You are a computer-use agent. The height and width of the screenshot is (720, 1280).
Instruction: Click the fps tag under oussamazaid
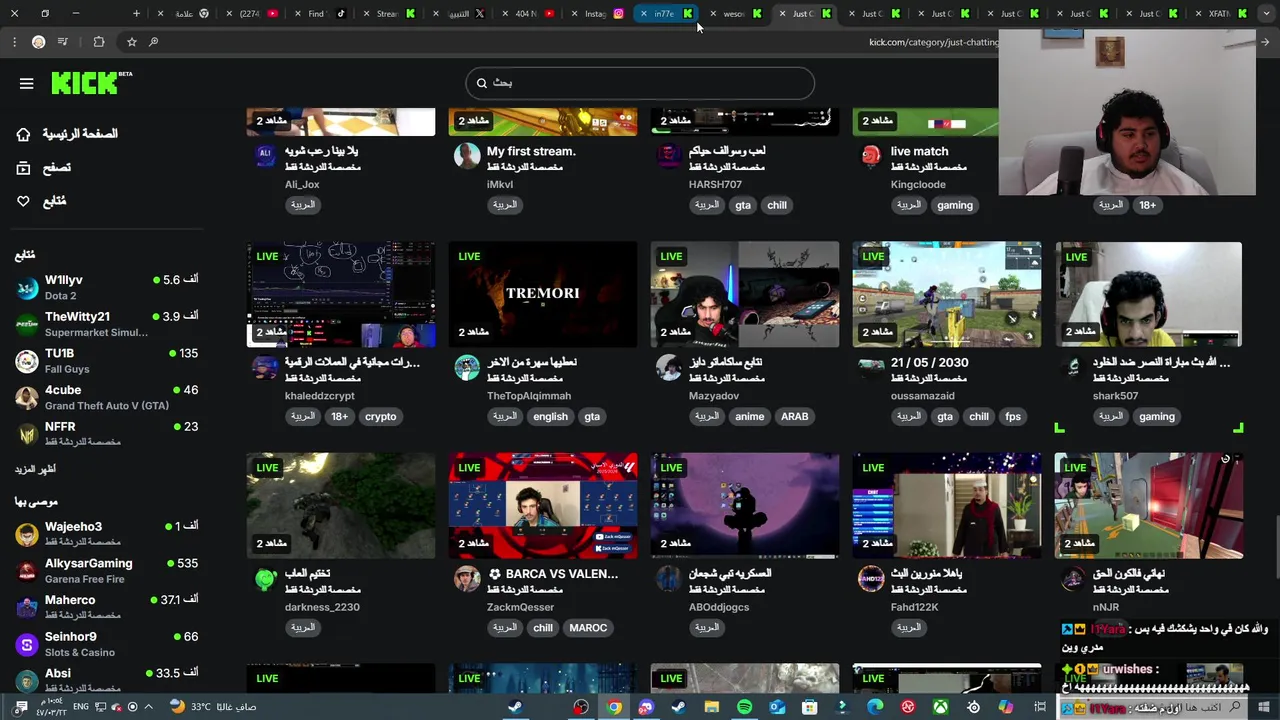pos(1013,417)
